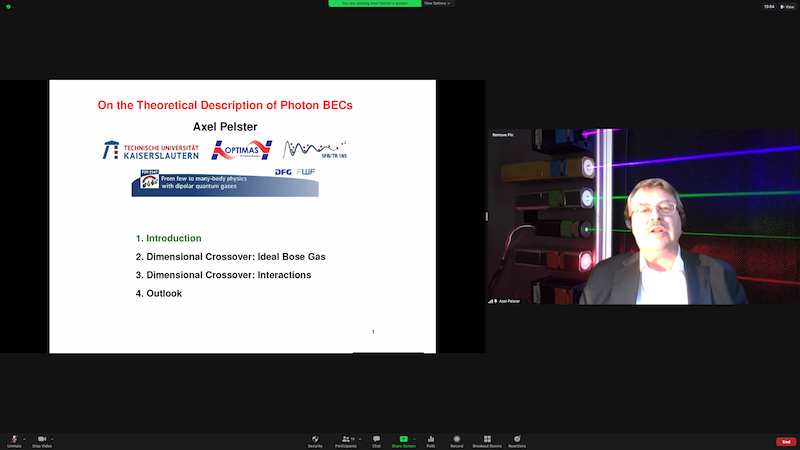This screenshot has height=450, width=800.
Task: Open the Chat panel
Action: (376, 440)
